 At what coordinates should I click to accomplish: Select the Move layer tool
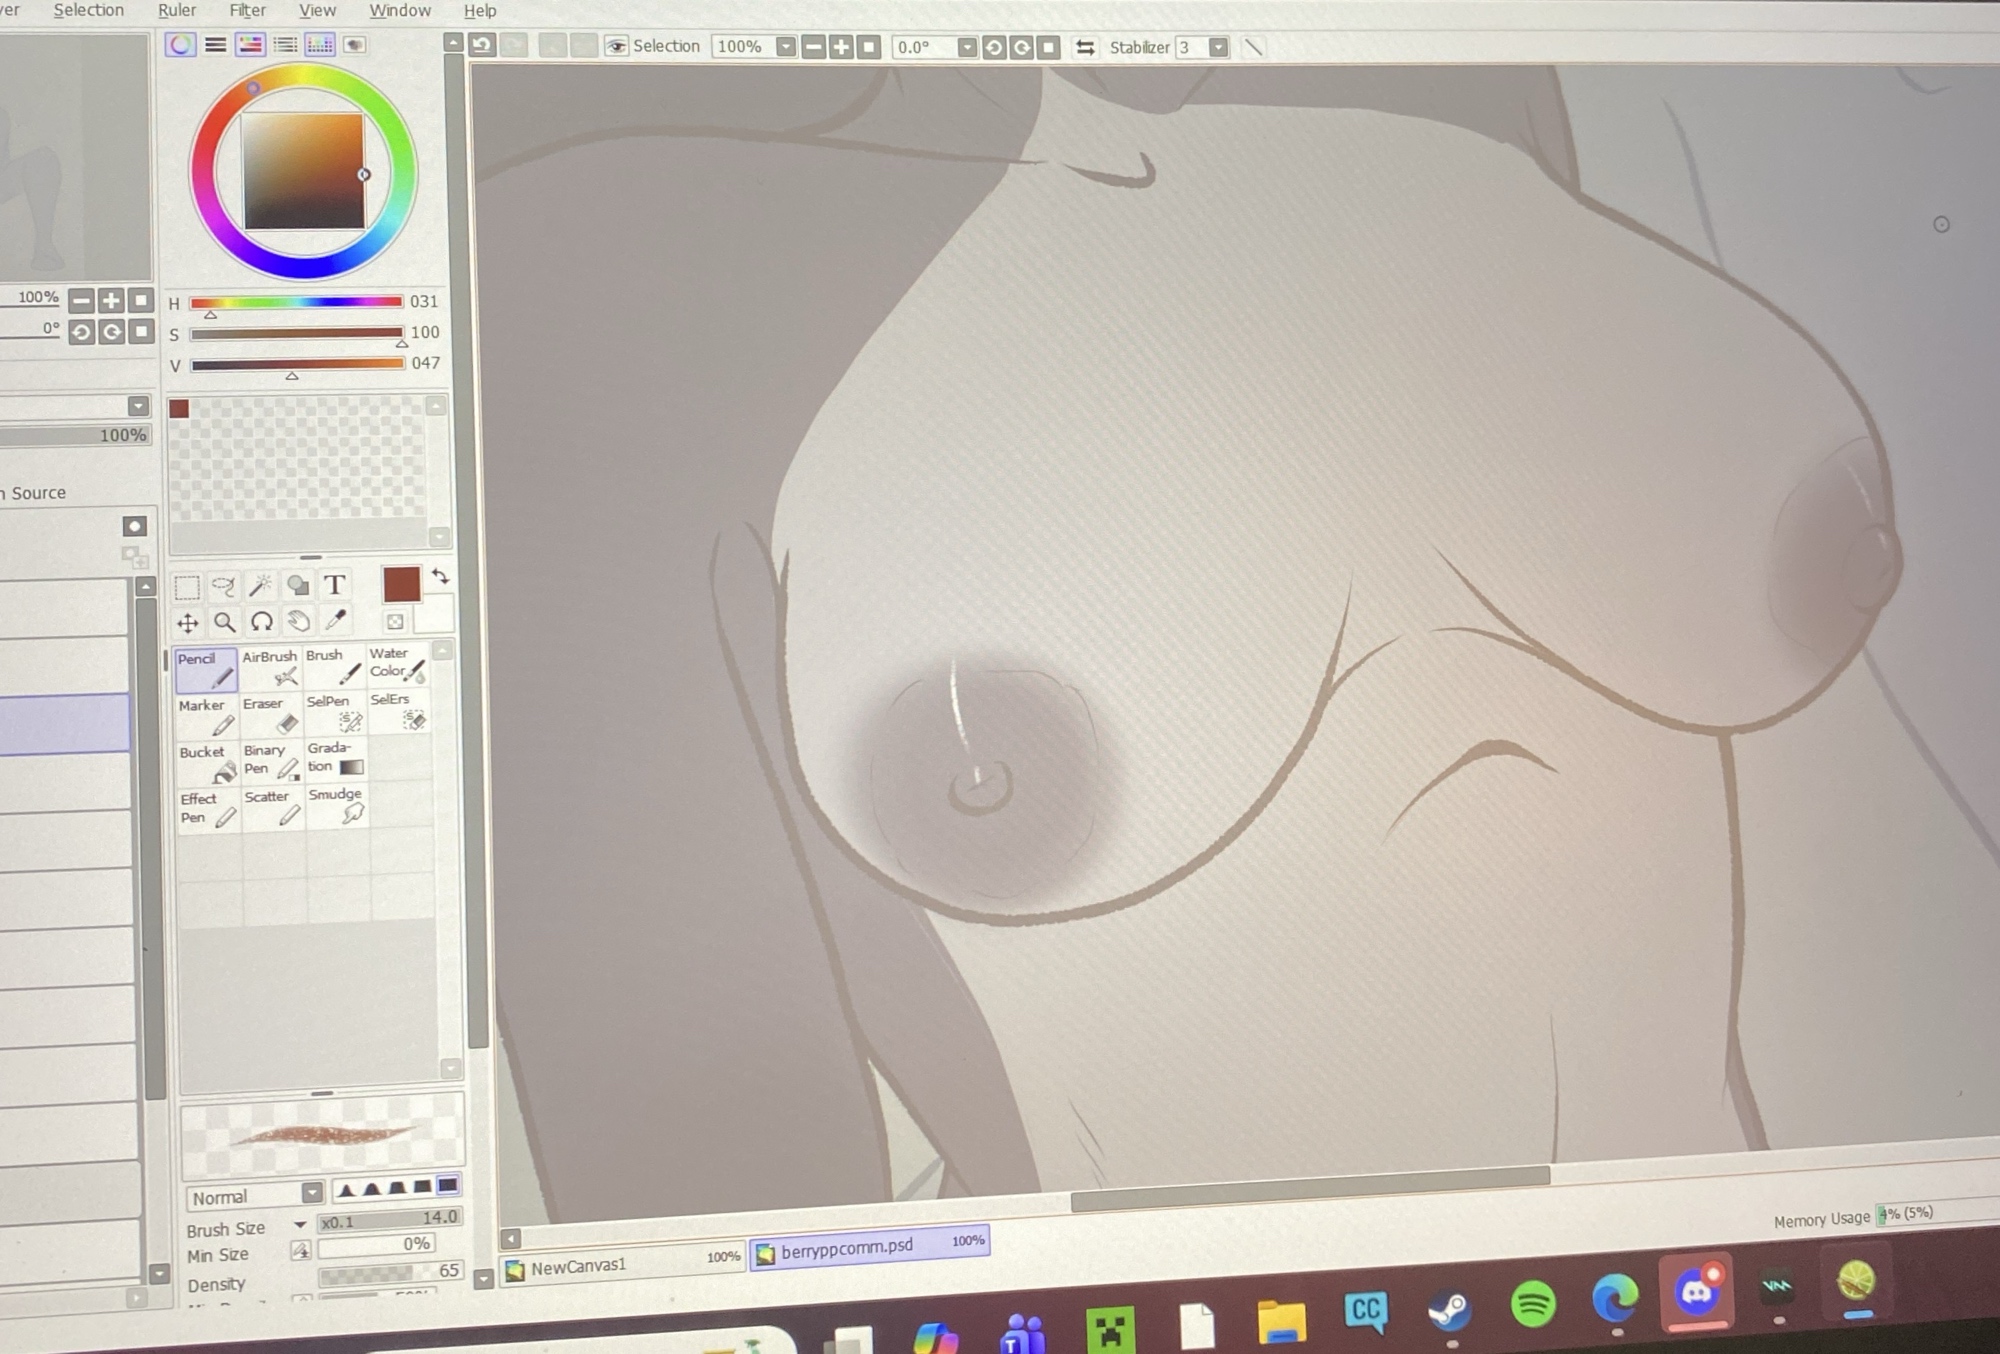point(187,624)
